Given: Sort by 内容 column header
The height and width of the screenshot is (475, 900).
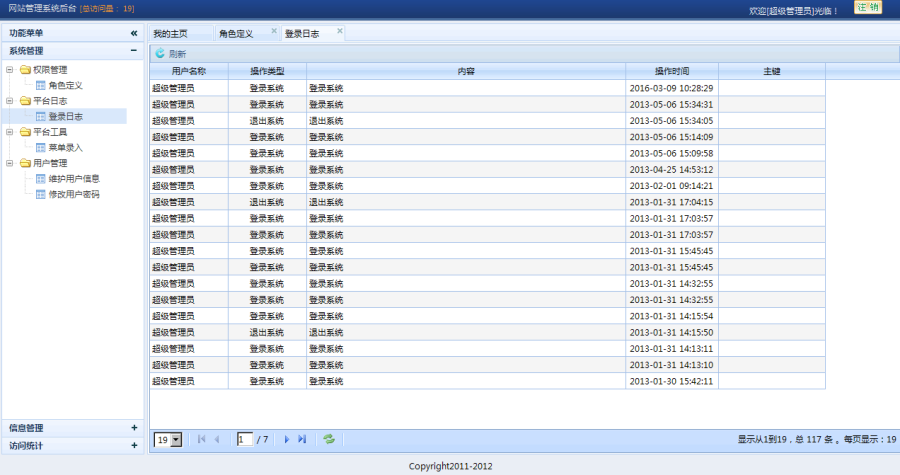Looking at the screenshot, I should (x=466, y=71).
